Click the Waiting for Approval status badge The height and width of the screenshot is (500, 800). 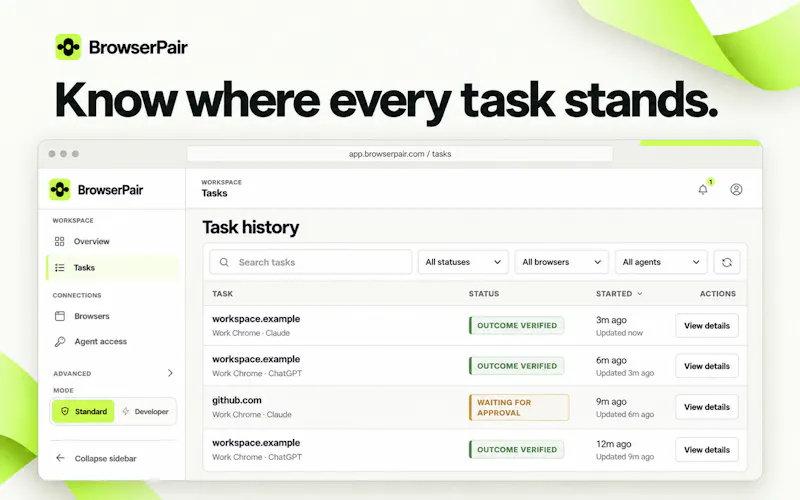(x=519, y=407)
